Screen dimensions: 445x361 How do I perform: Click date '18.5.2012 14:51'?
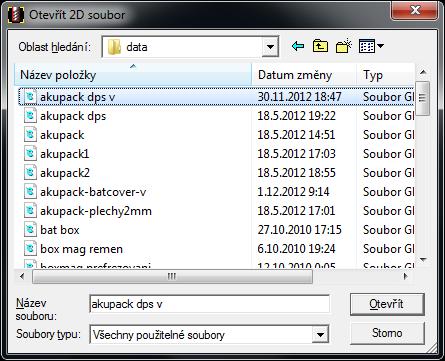[296, 135]
